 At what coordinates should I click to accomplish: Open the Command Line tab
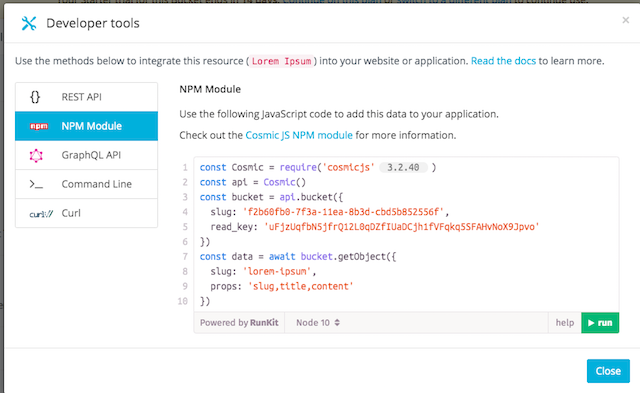pyautogui.click(x=87, y=184)
